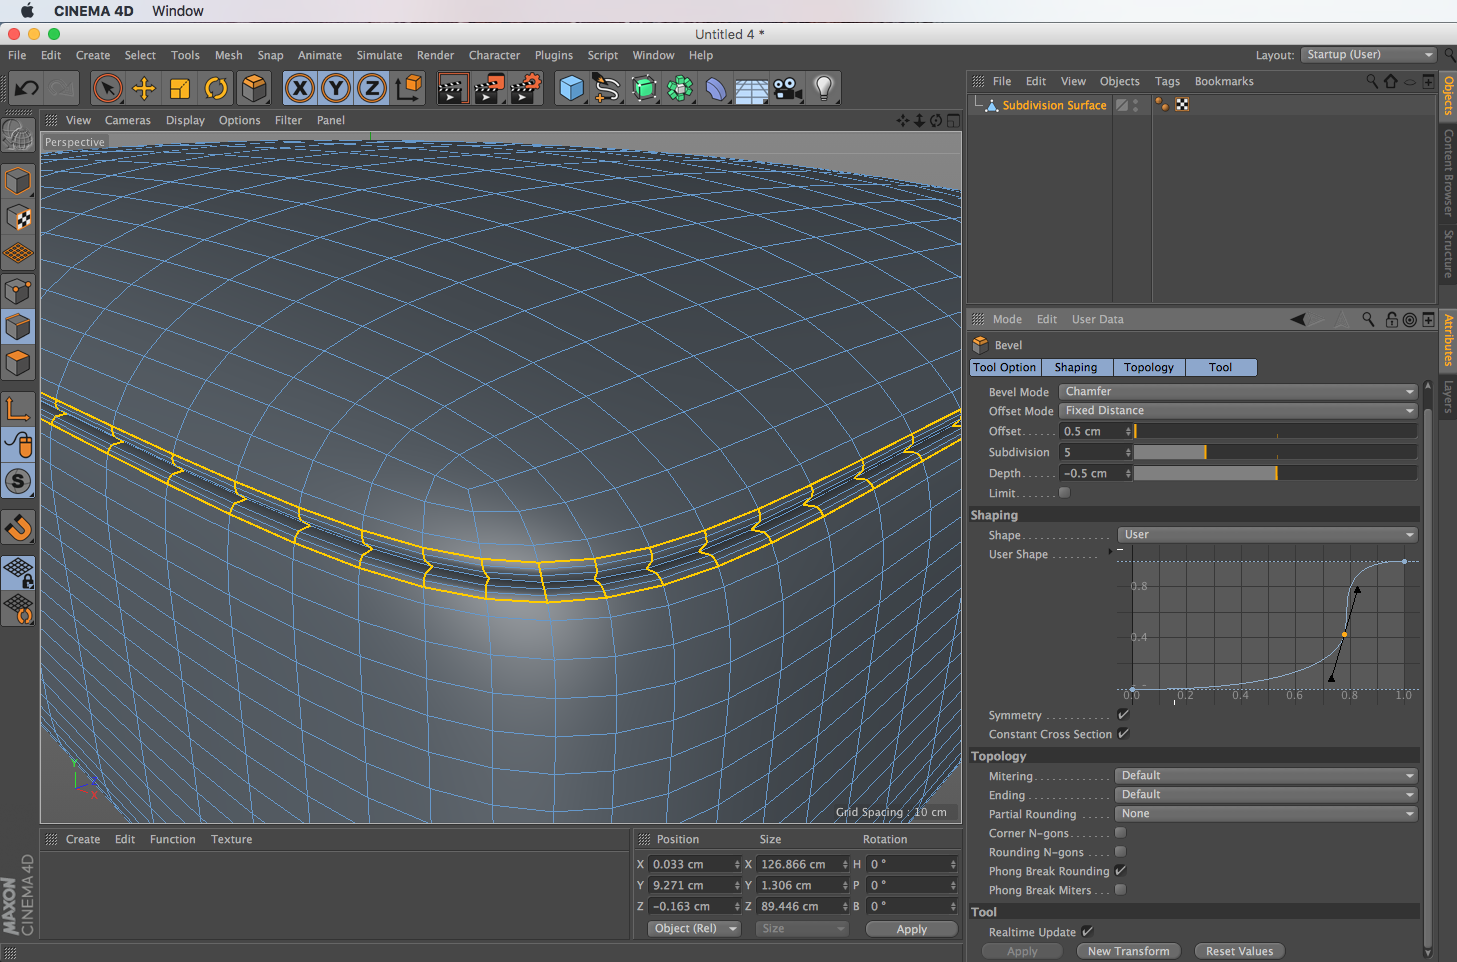Image resolution: width=1457 pixels, height=962 pixels.
Task: Click the New Transform button
Action: point(1128,951)
